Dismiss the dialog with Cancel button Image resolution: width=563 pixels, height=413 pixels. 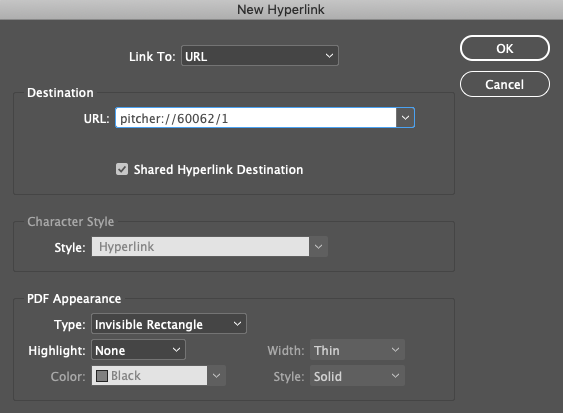pyautogui.click(x=504, y=84)
